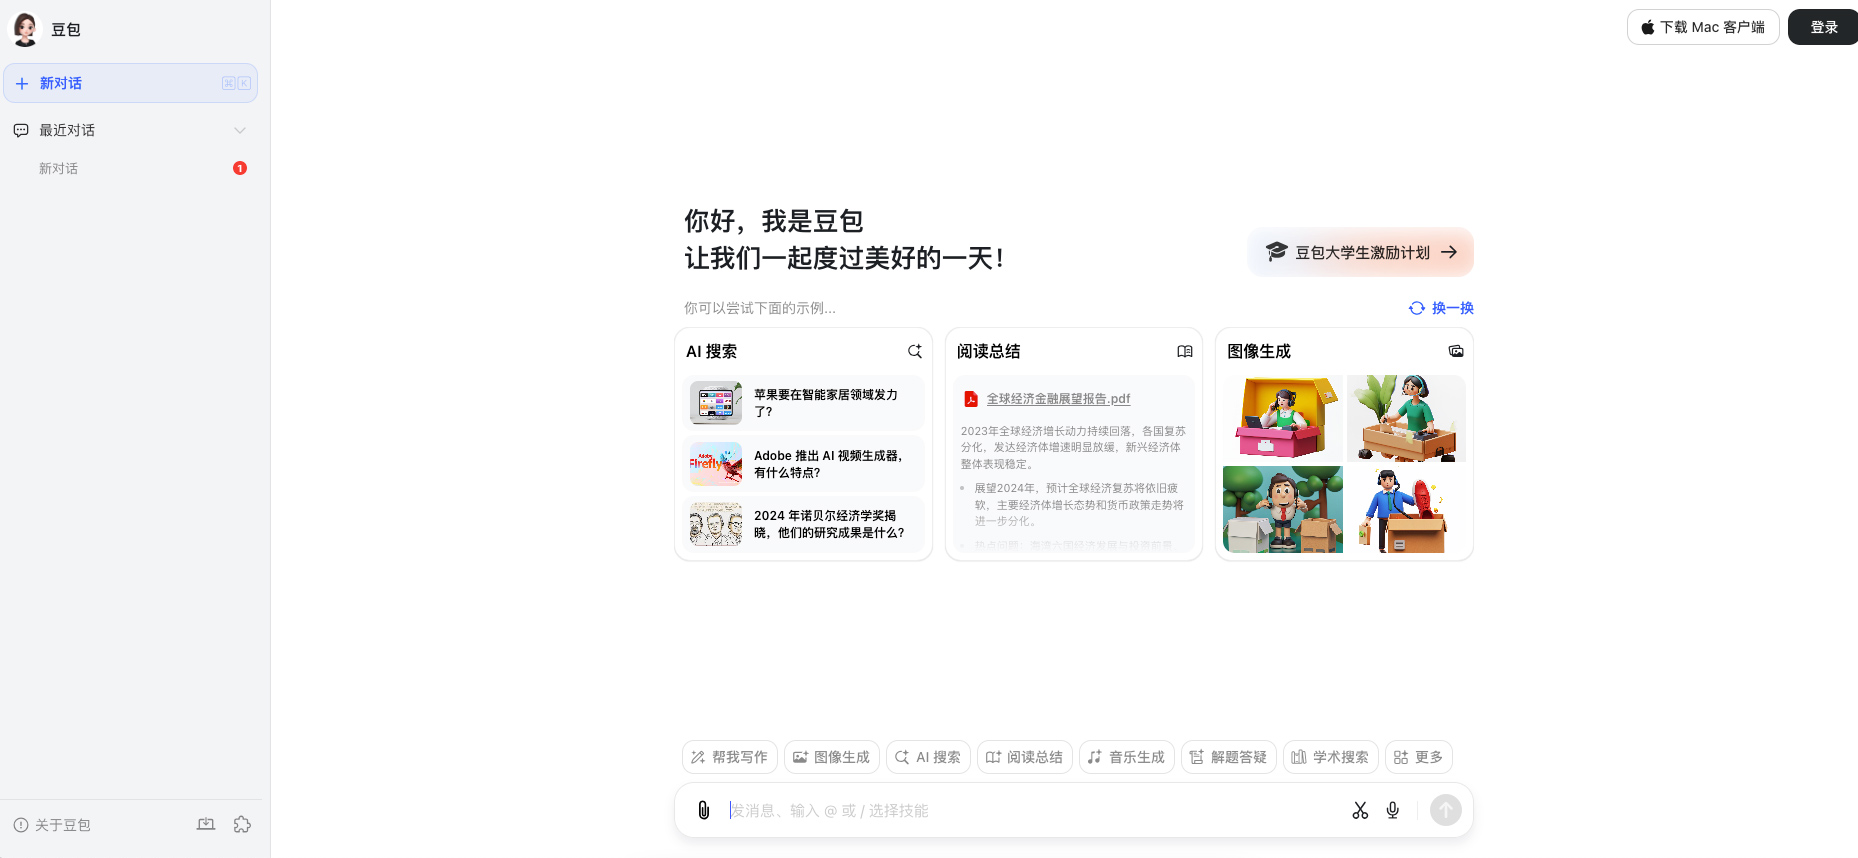Select the Adobe AI video generator example
Image resolution: width=1858 pixels, height=858 pixels.
click(x=804, y=464)
